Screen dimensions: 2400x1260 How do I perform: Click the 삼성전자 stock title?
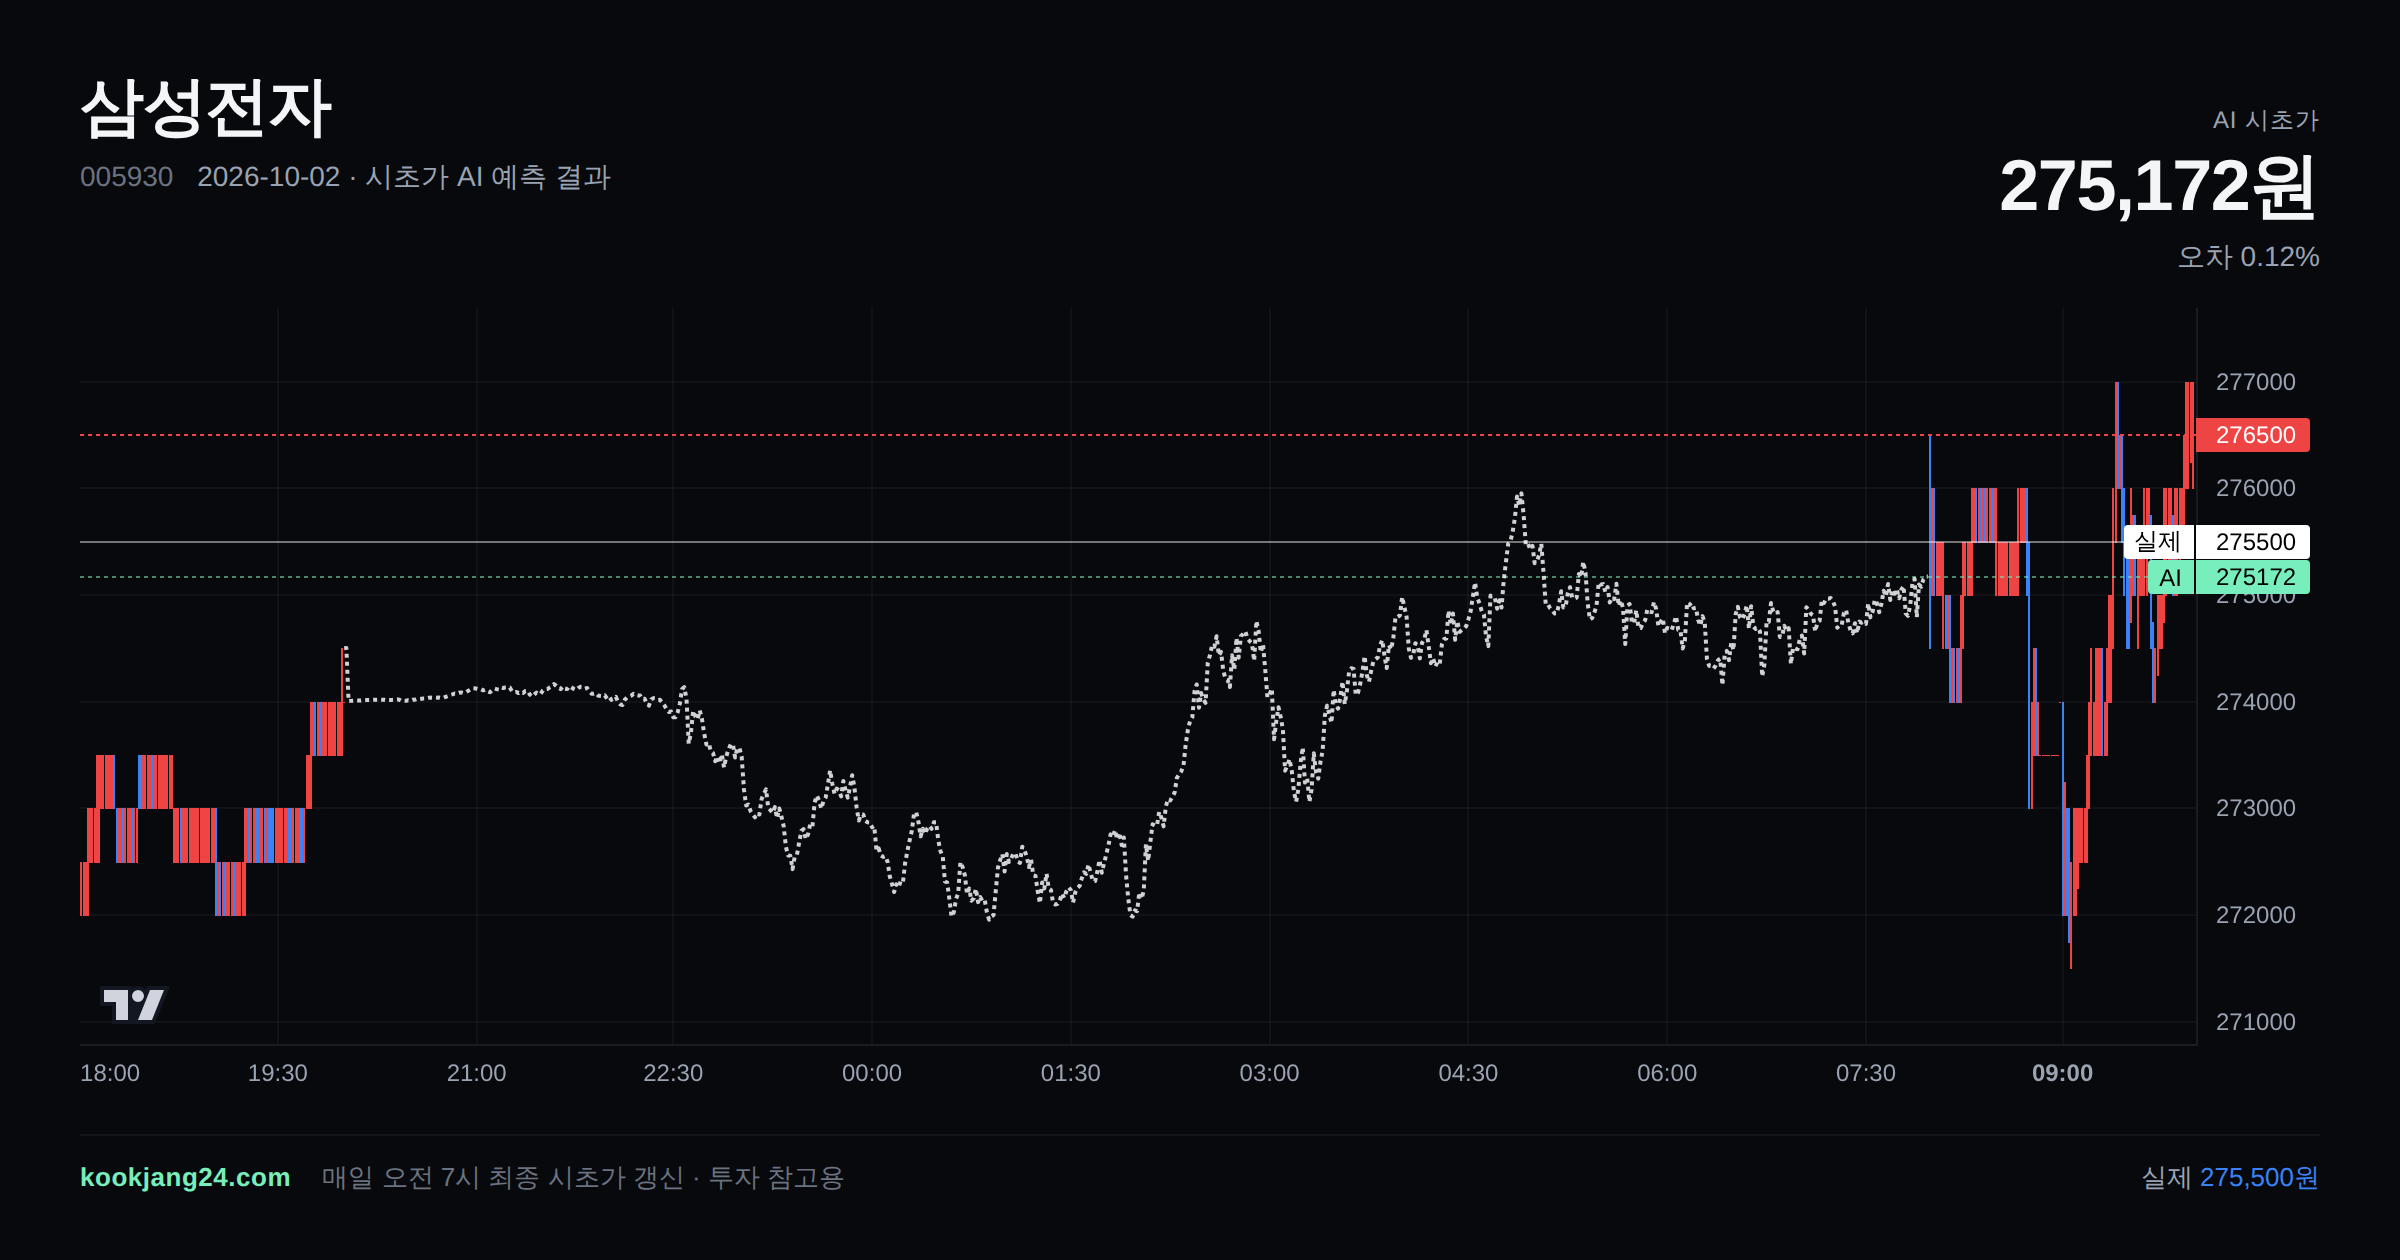coord(206,108)
